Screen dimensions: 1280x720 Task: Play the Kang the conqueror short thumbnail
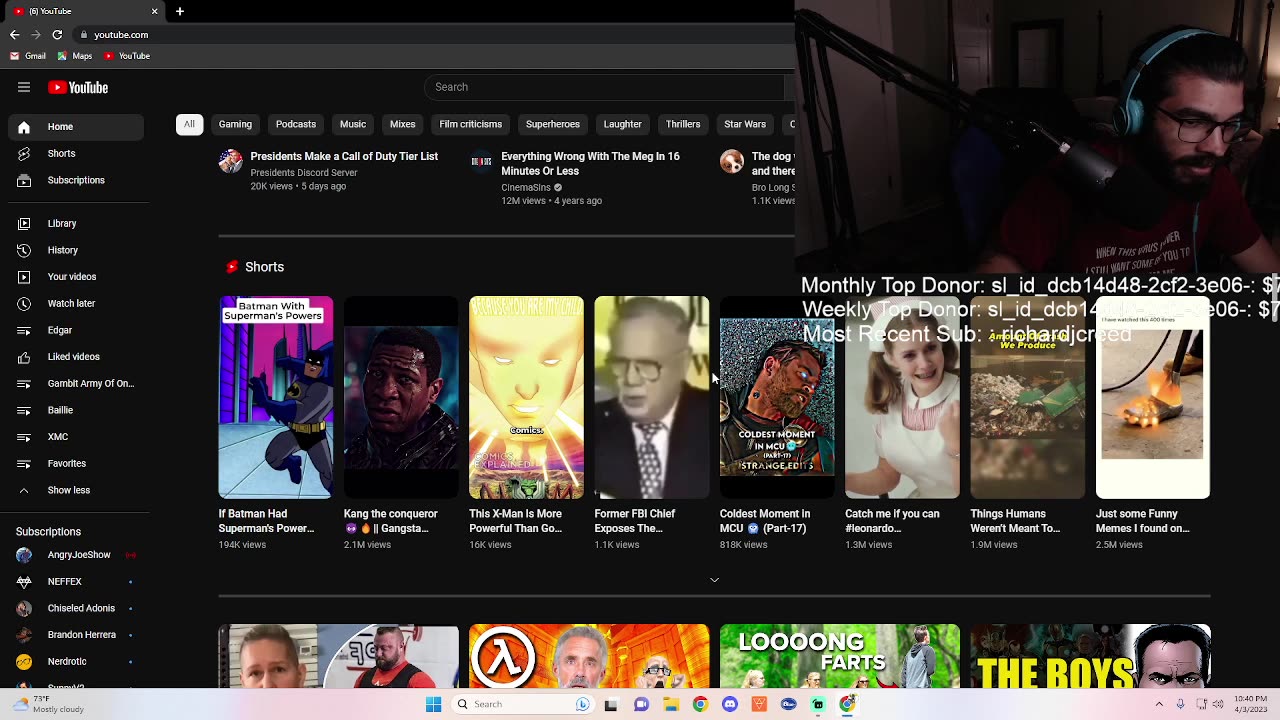click(x=401, y=397)
